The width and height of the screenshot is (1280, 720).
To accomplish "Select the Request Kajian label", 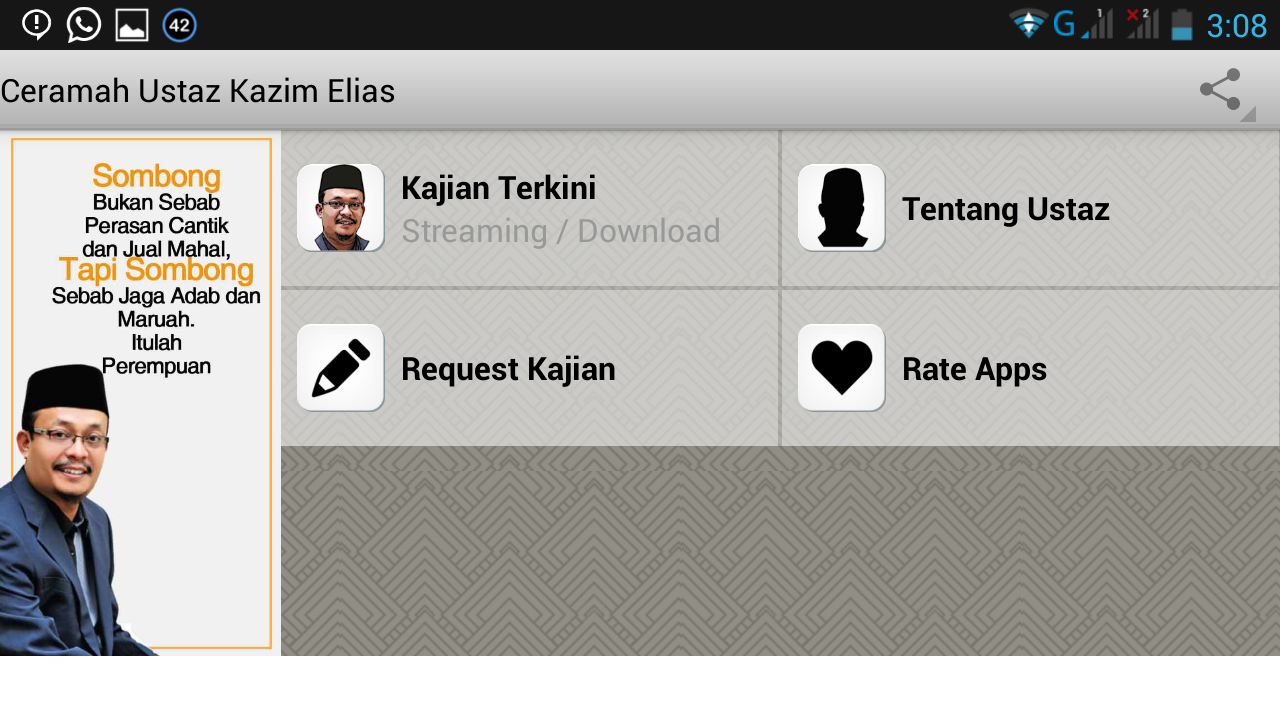I will coord(508,369).
